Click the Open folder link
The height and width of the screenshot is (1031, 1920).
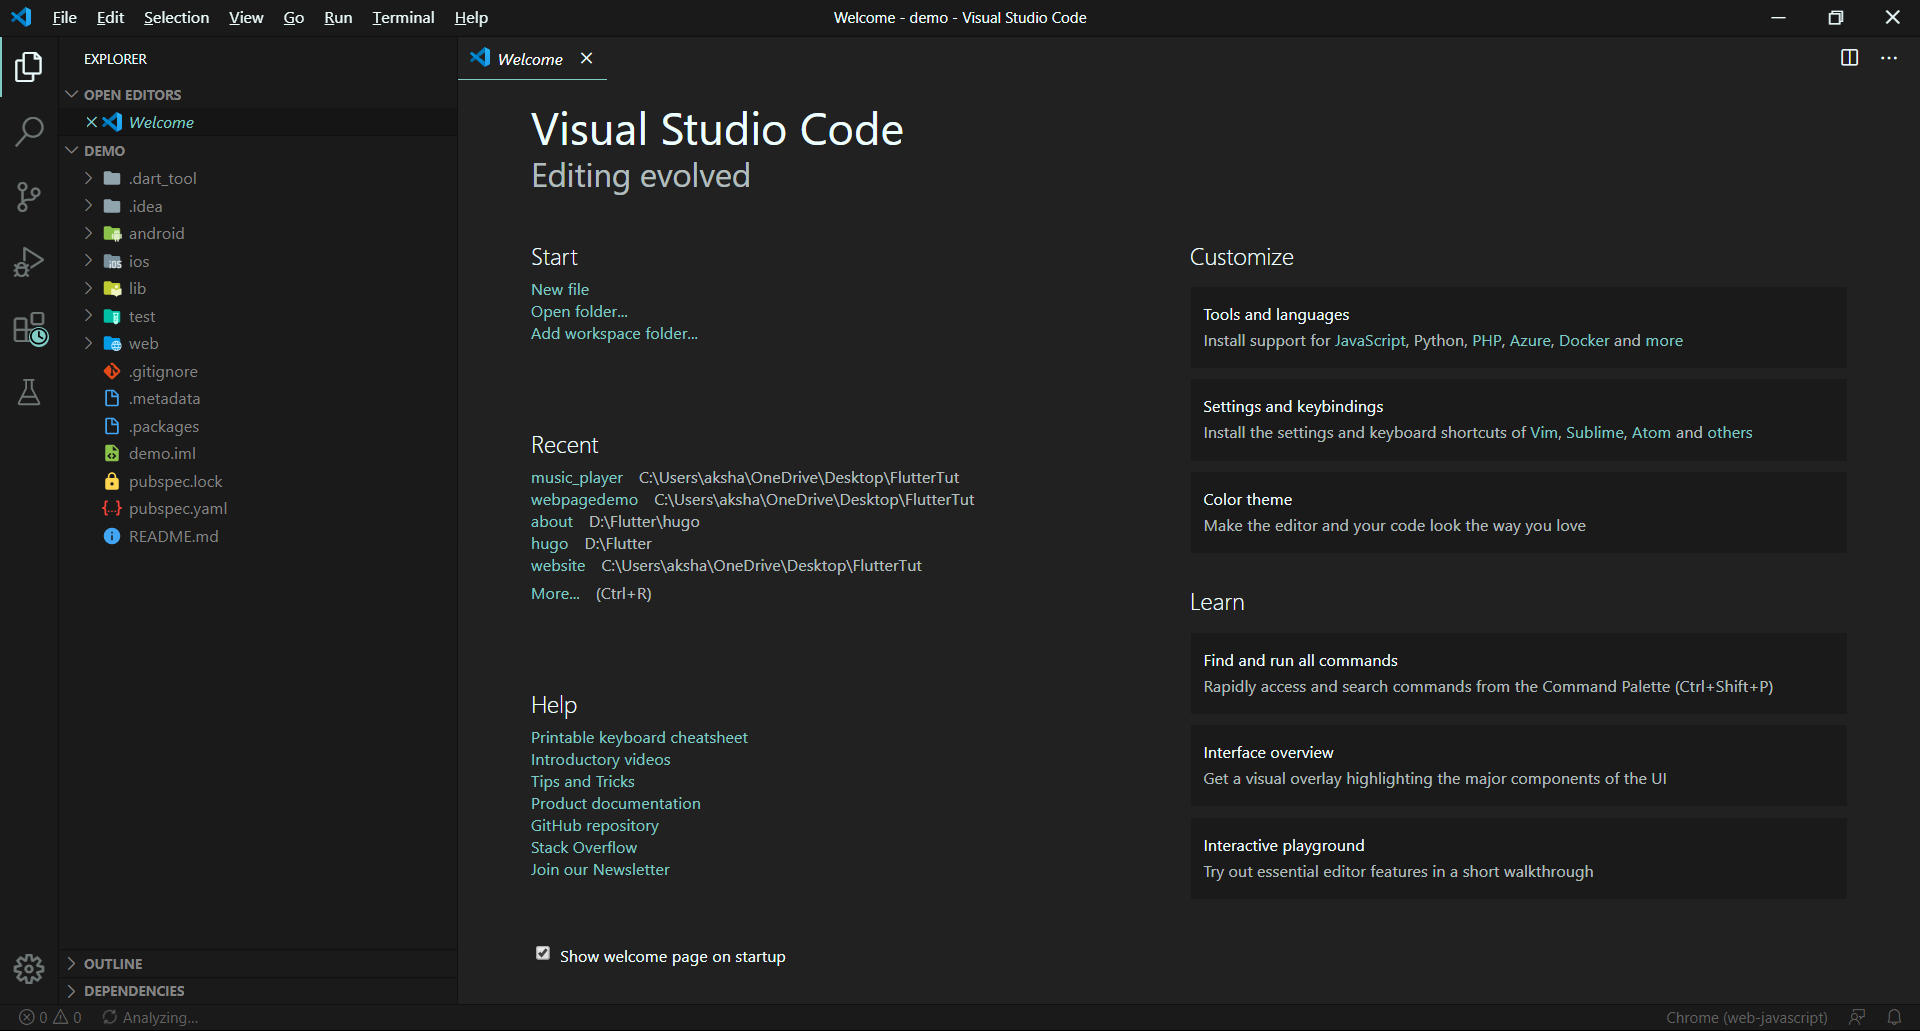click(x=579, y=311)
